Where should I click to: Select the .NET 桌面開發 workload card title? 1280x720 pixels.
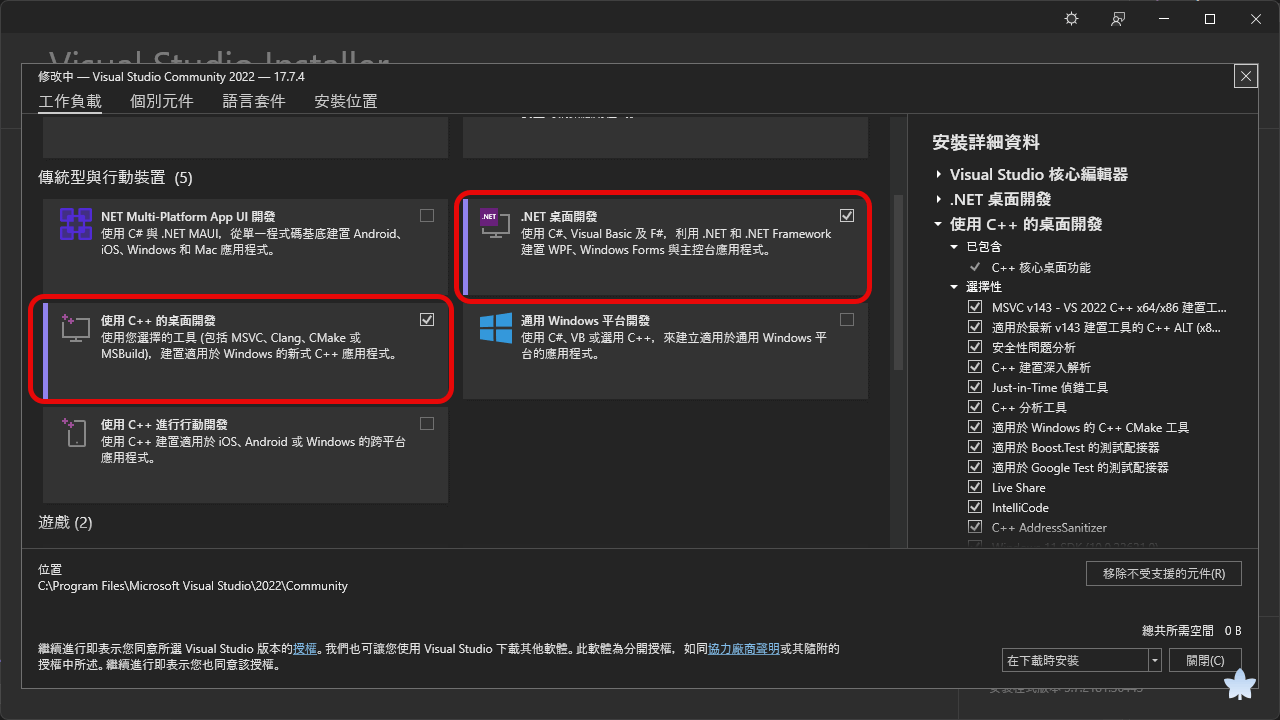coord(559,216)
